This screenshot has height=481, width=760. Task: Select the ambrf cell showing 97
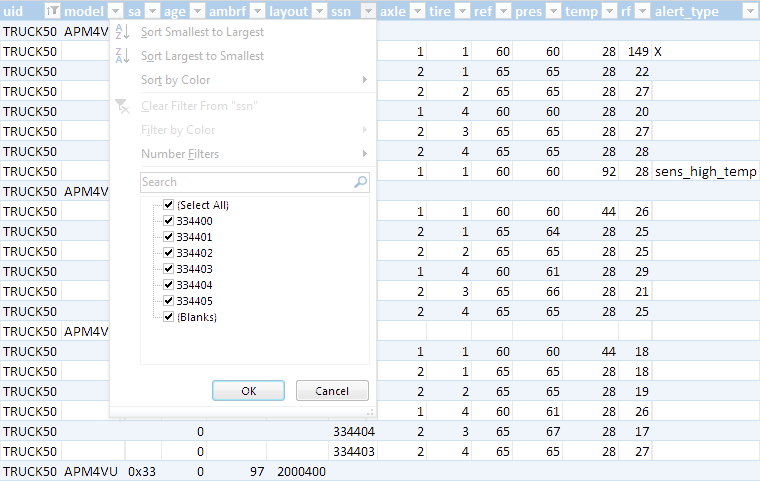(236, 471)
